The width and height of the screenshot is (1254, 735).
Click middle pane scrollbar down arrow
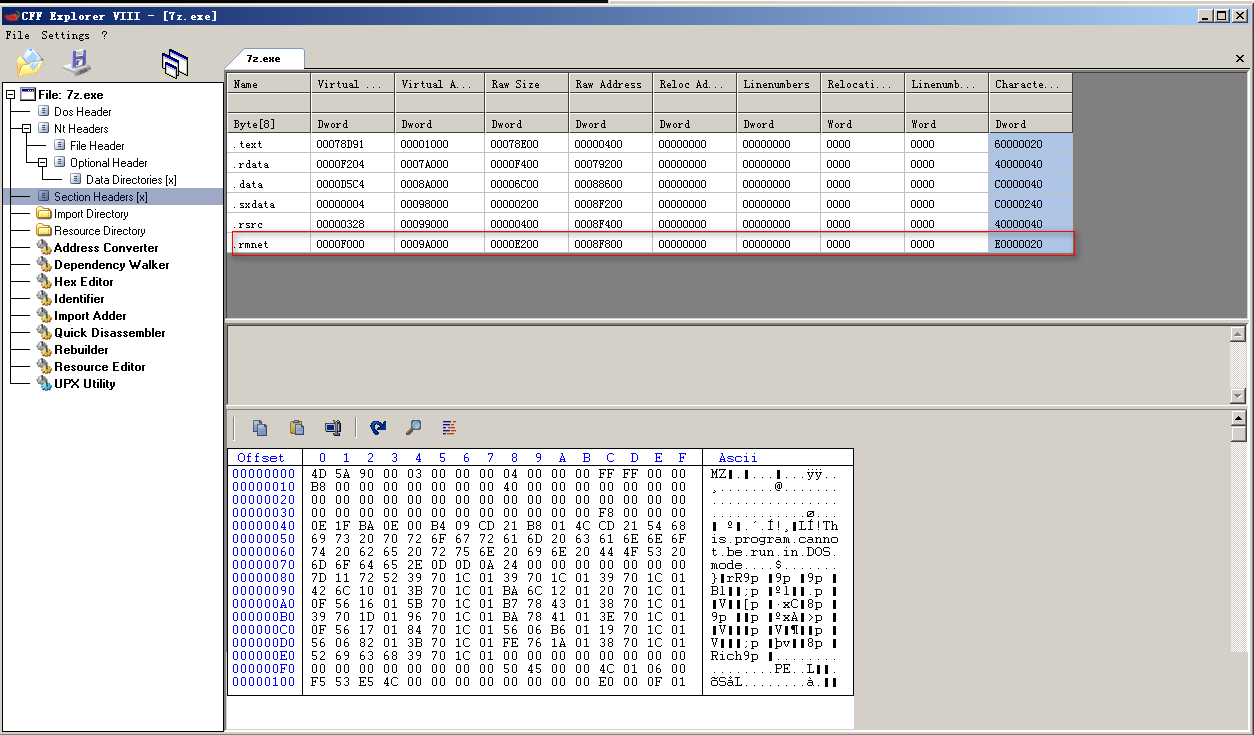pyautogui.click(x=1238, y=395)
